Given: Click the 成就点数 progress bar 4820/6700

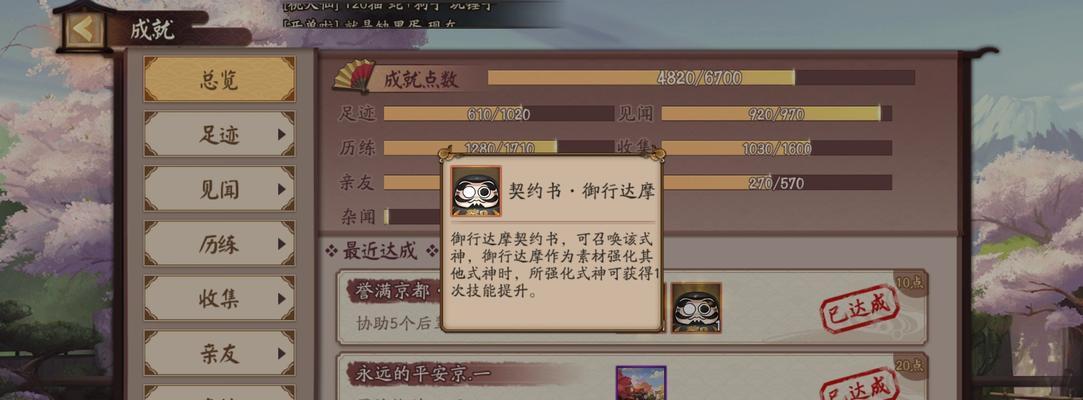Looking at the screenshot, I should [x=701, y=77].
